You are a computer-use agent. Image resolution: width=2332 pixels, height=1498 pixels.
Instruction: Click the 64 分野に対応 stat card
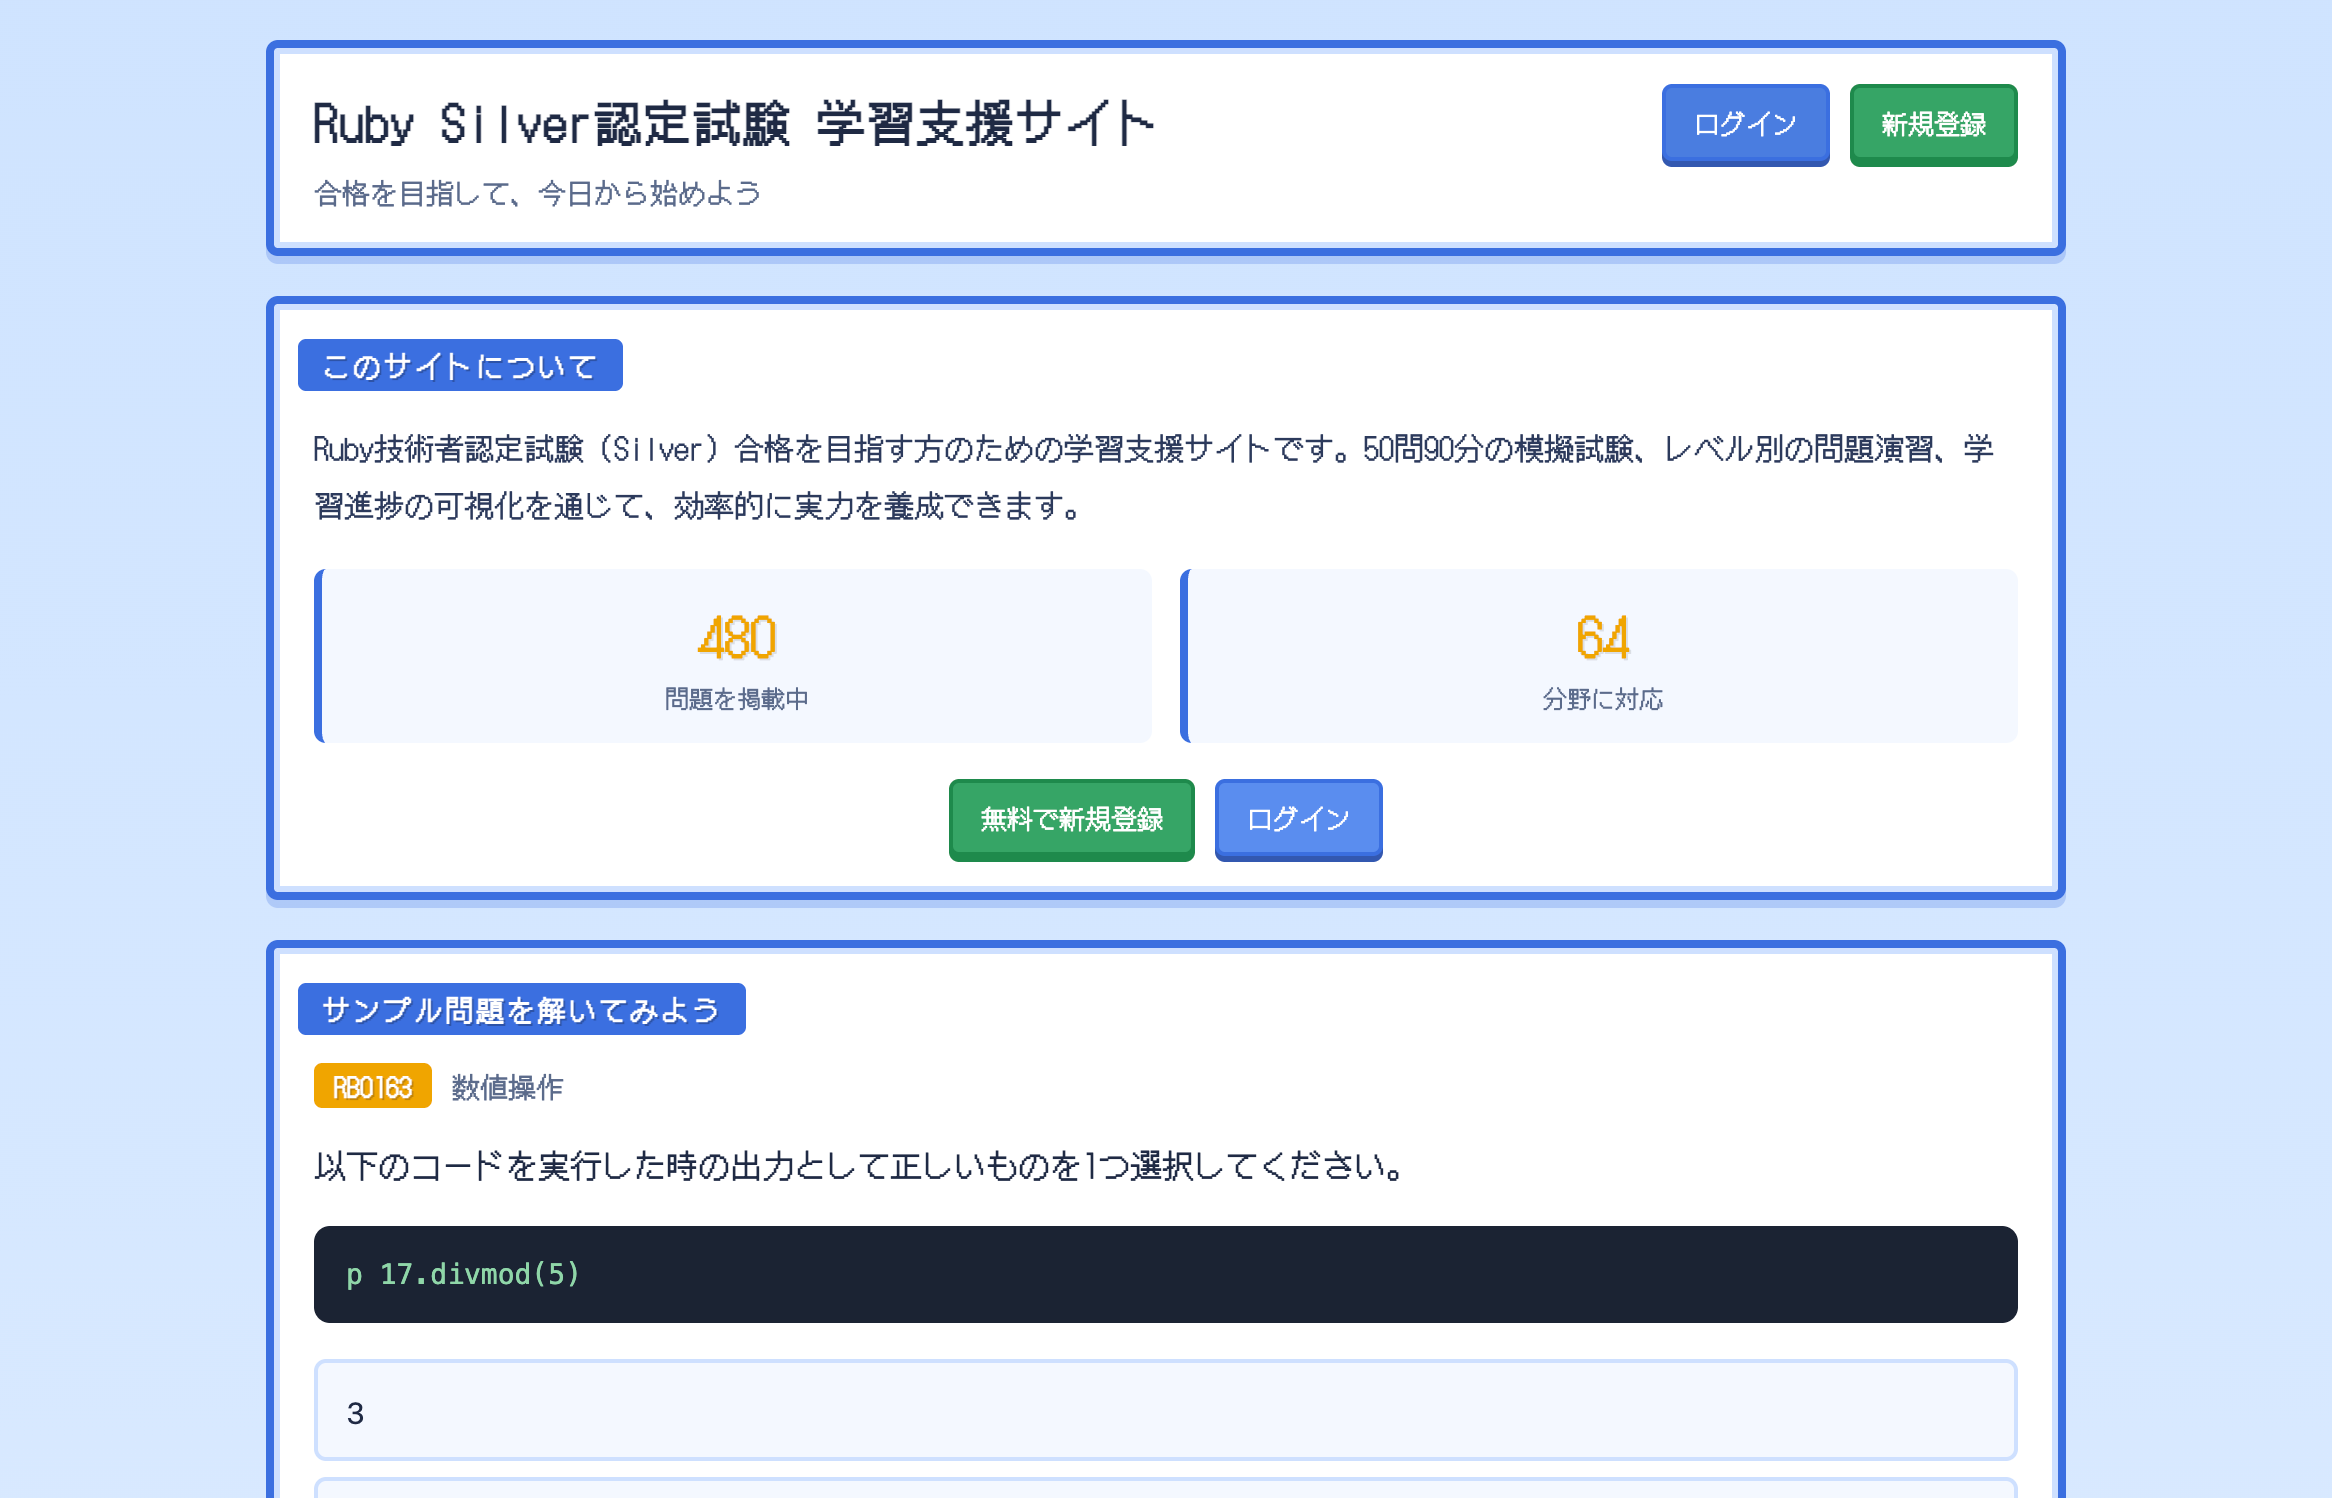(1599, 656)
